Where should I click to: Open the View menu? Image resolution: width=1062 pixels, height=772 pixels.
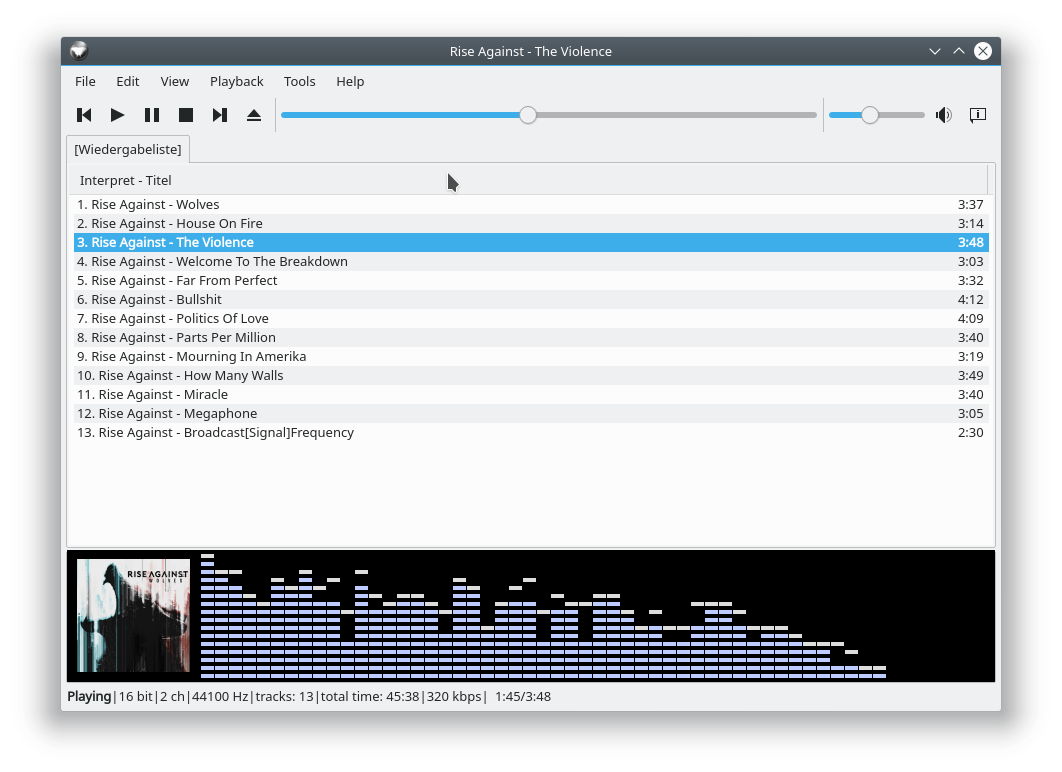click(x=175, y=81)
